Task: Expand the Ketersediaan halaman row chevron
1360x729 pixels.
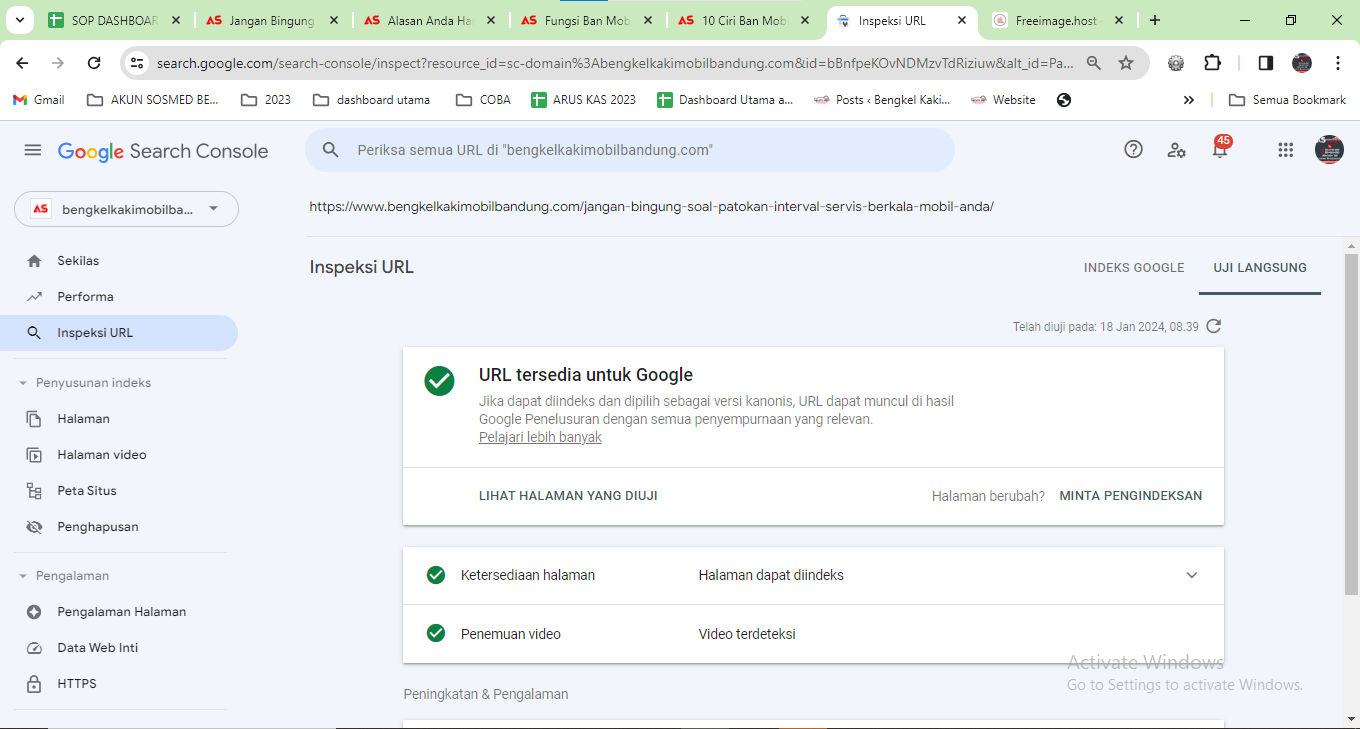Action: 1191,575
